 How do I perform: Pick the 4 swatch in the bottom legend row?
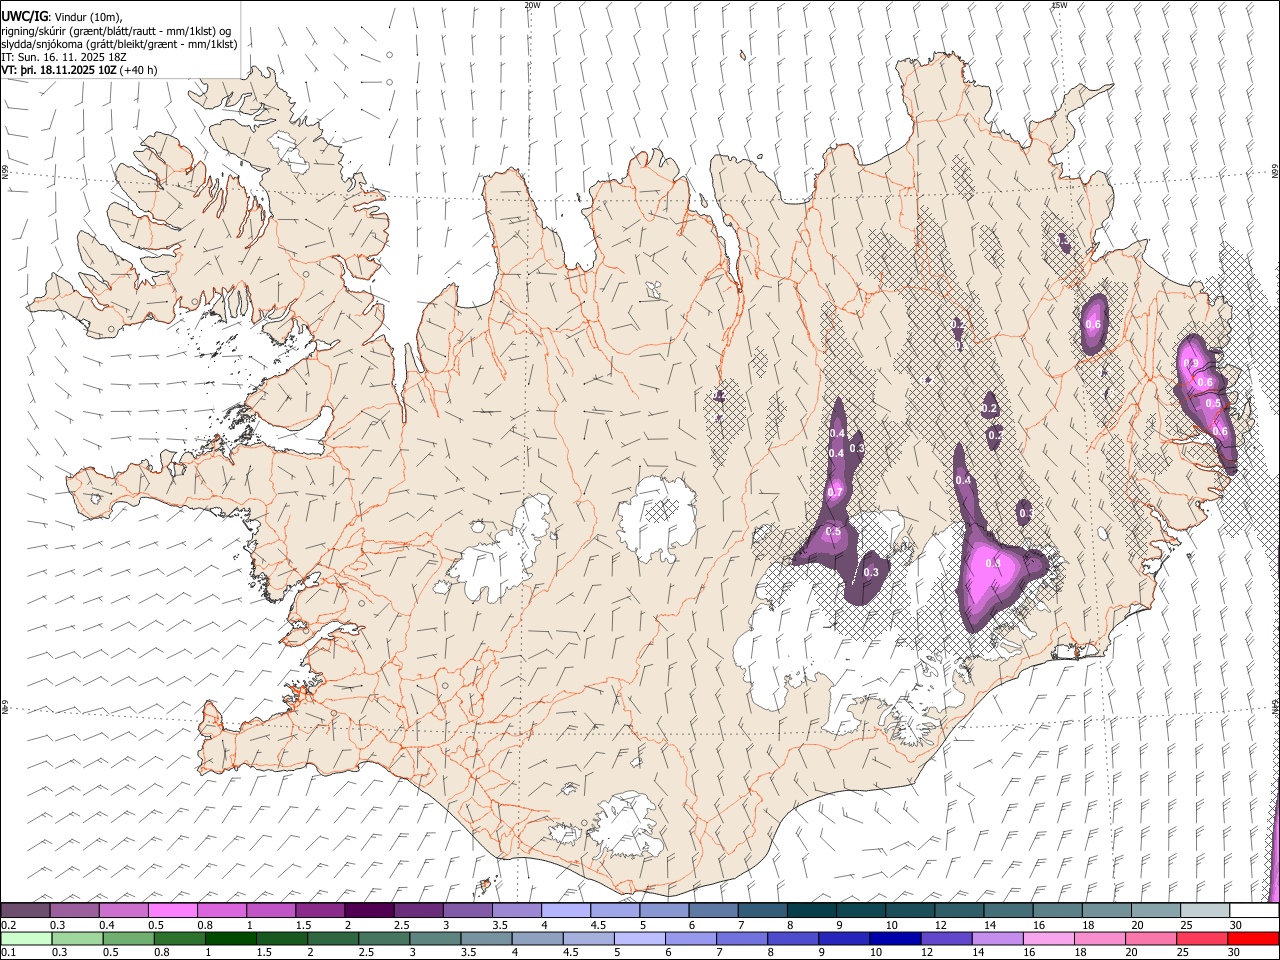click(537, 938)
